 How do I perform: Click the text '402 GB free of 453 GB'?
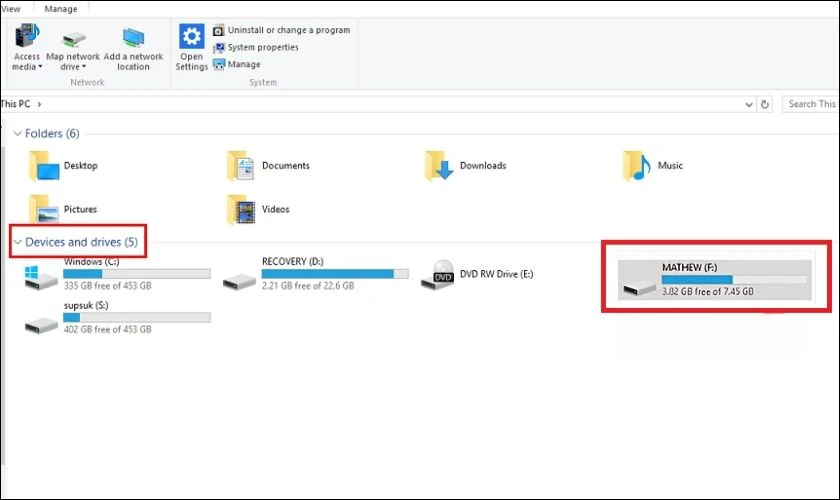(x=107, y=330)
